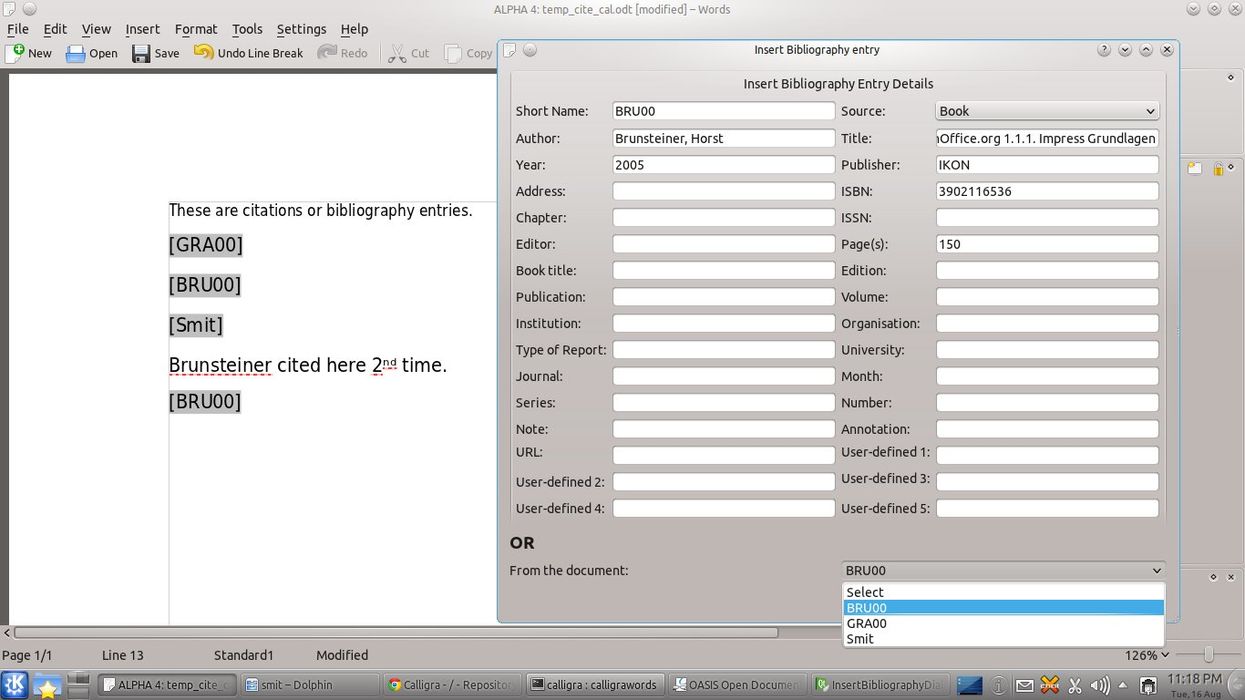Choose Smit in the open dropdown list
1245x700 pixels.
point(860,639)
